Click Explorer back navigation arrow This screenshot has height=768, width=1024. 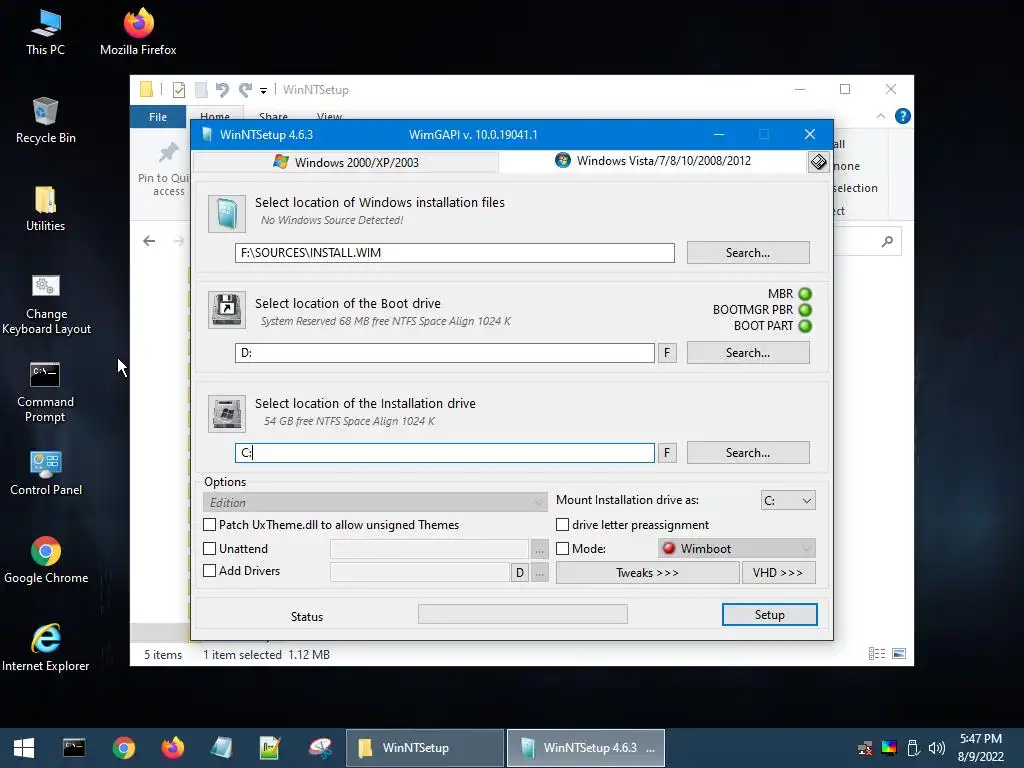pos(149,241)
